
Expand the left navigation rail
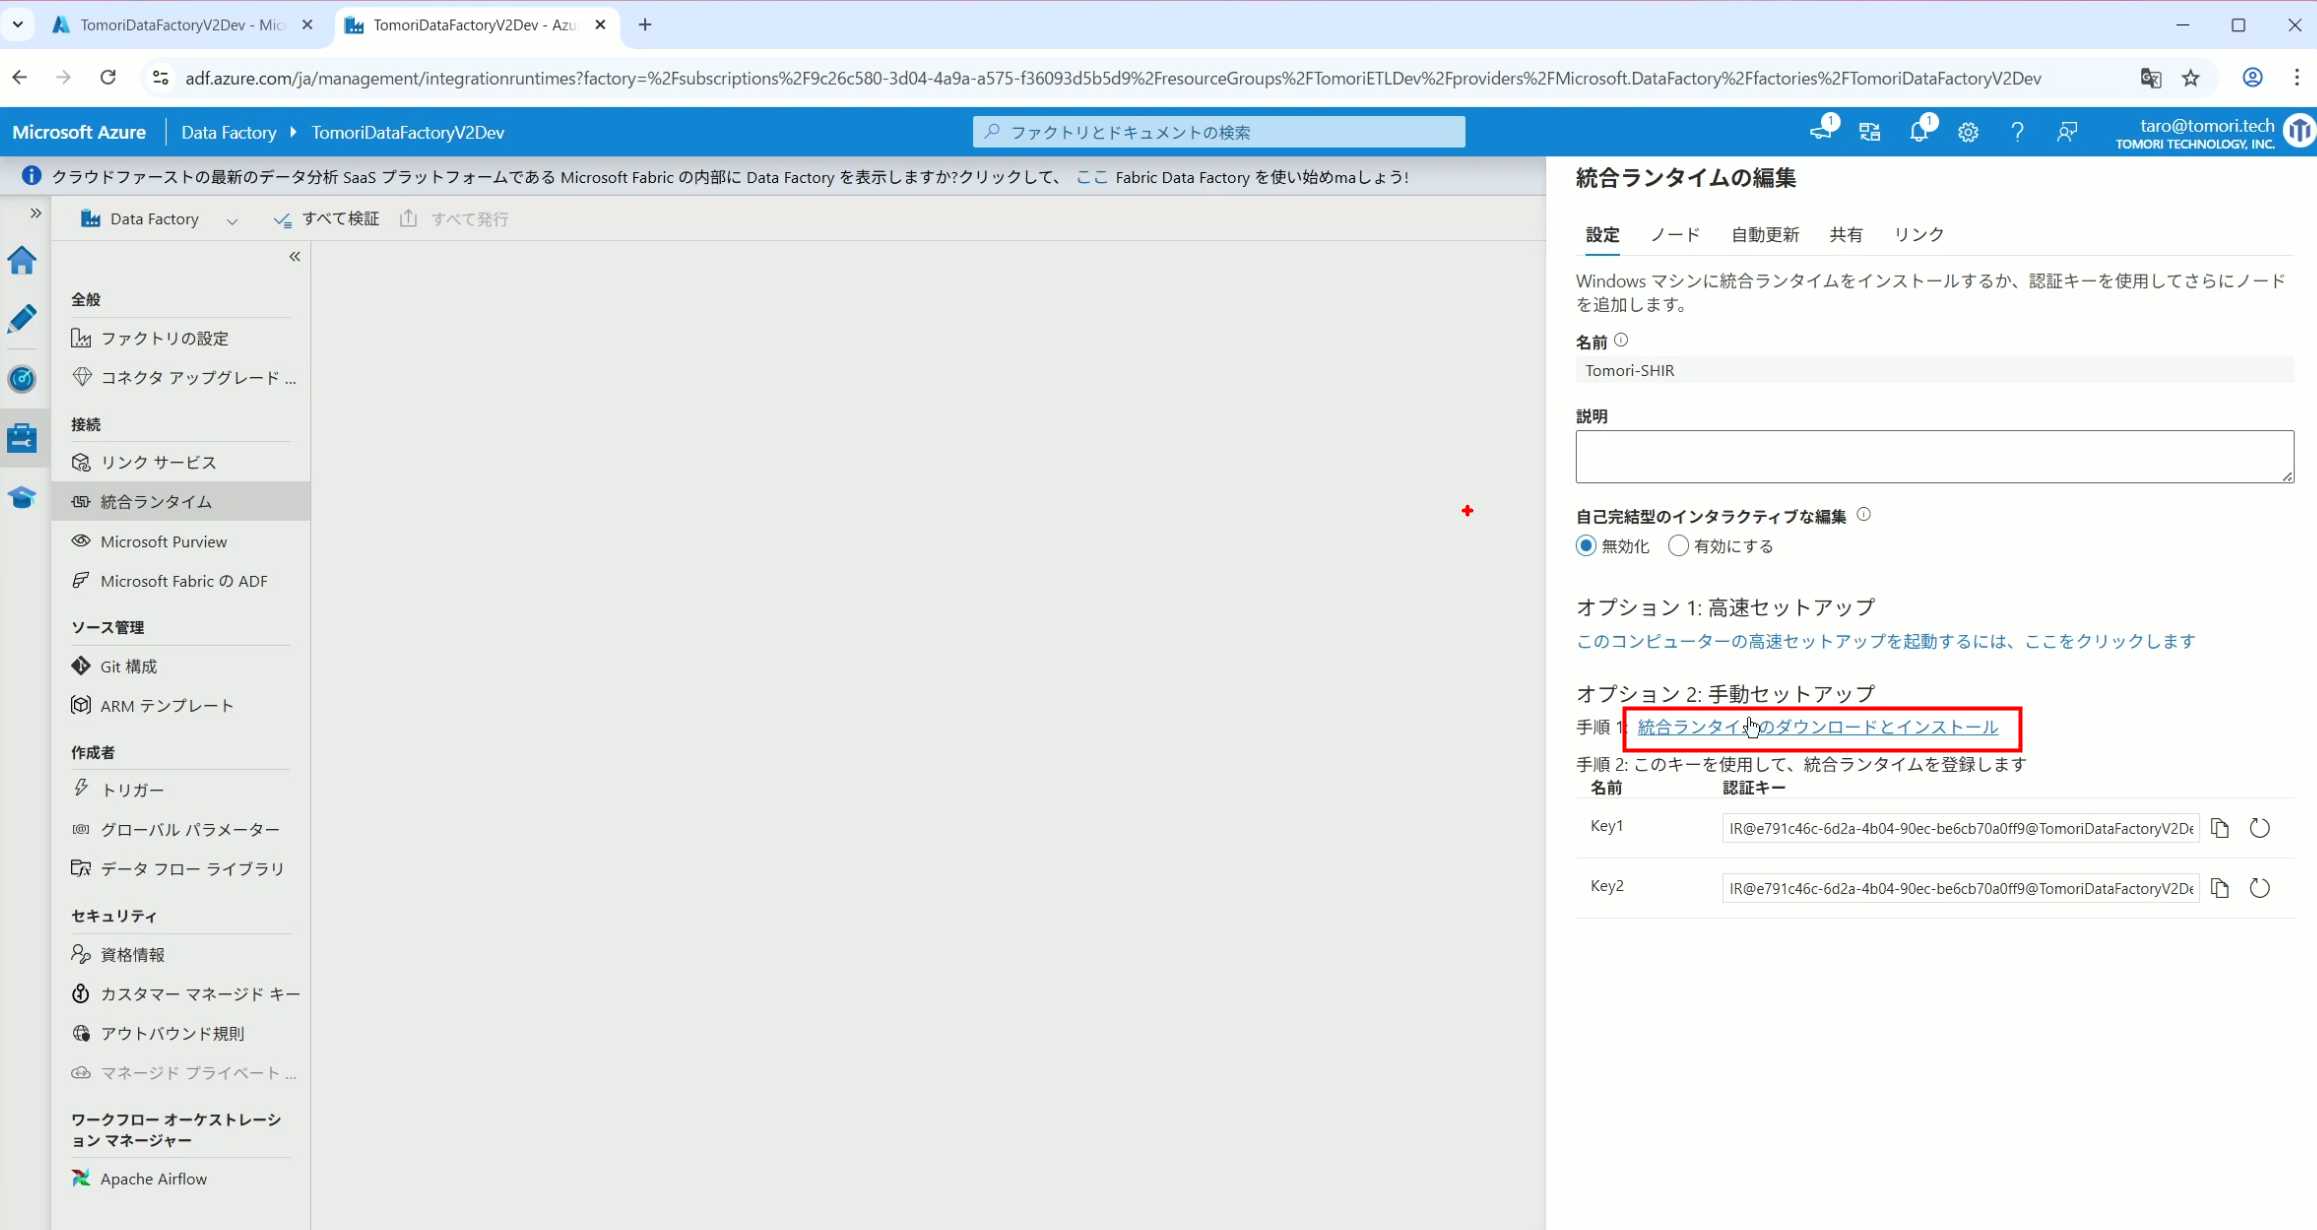click(x=35, y=213)
